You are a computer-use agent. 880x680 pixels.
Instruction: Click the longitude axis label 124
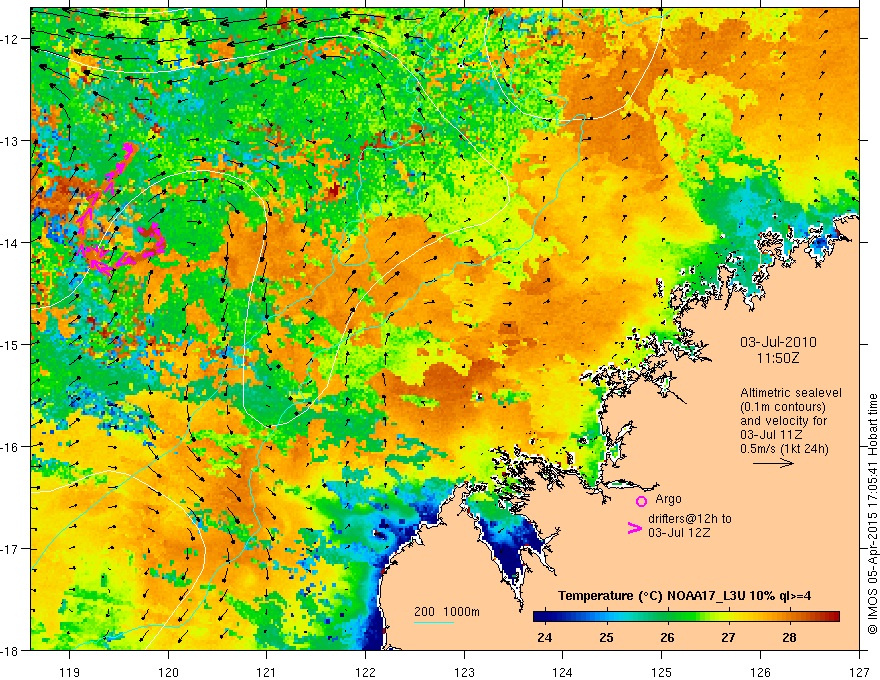click(x=563, y=672)
